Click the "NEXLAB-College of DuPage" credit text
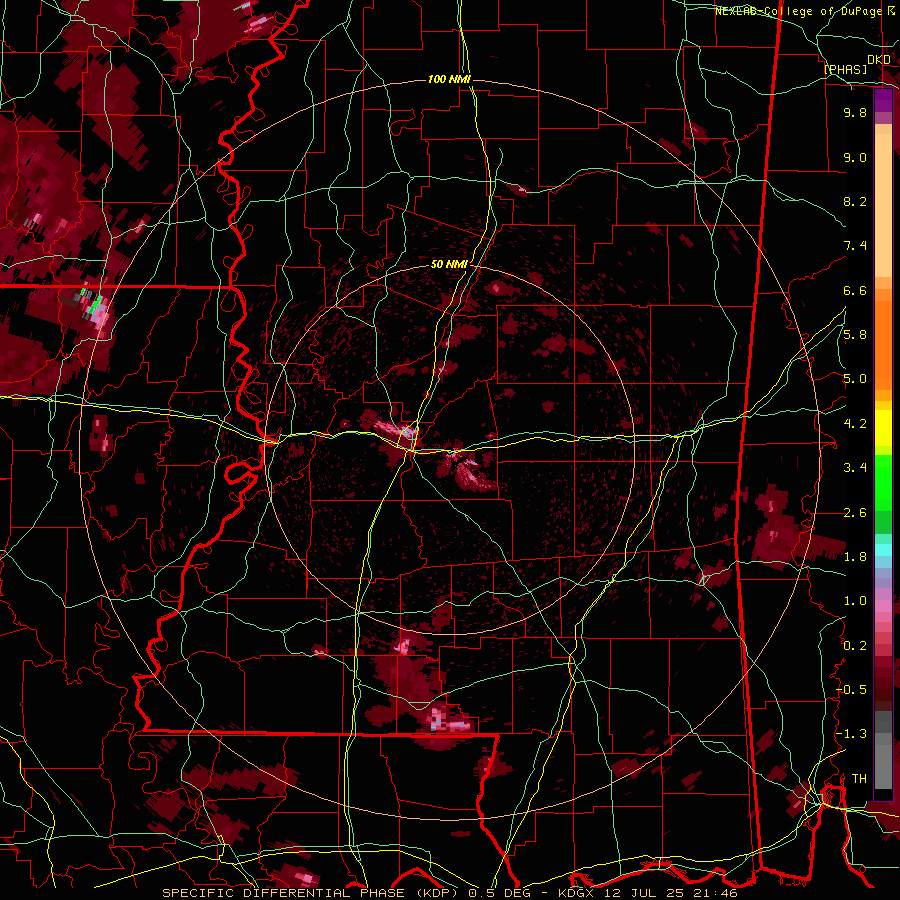Viewport: 900px width, 900px height. pos(800,11)
